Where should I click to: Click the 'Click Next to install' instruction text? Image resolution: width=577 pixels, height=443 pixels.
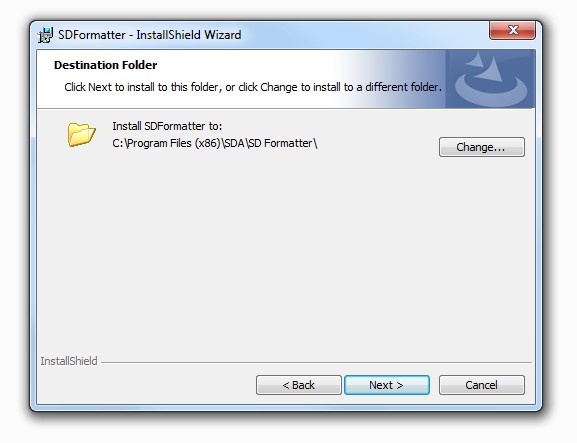(253, 87)
